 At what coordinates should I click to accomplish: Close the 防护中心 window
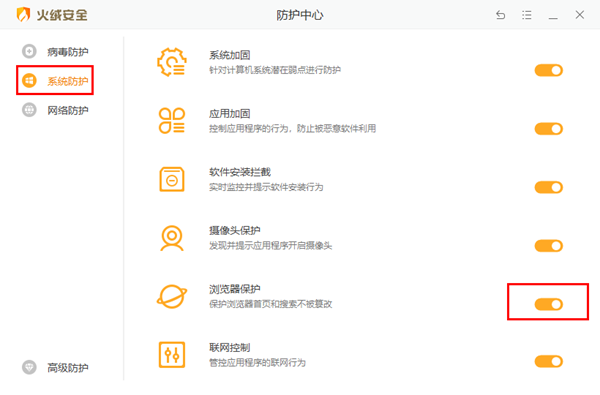click(580, 15)
